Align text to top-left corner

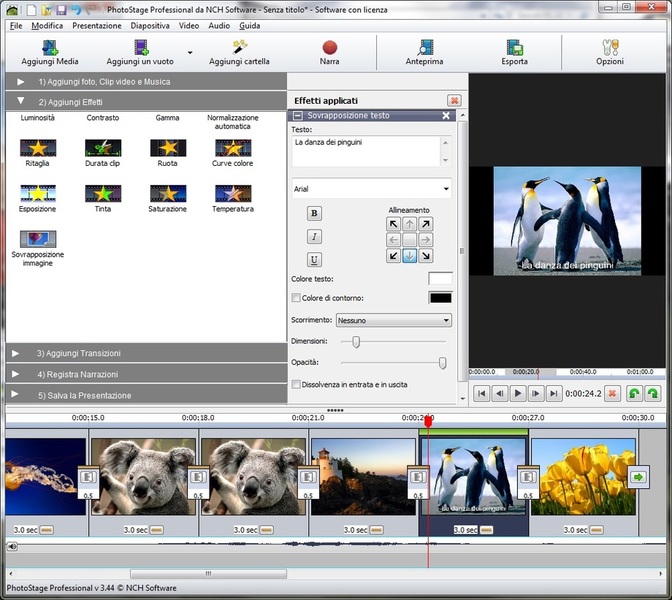(x=393, y=224)
